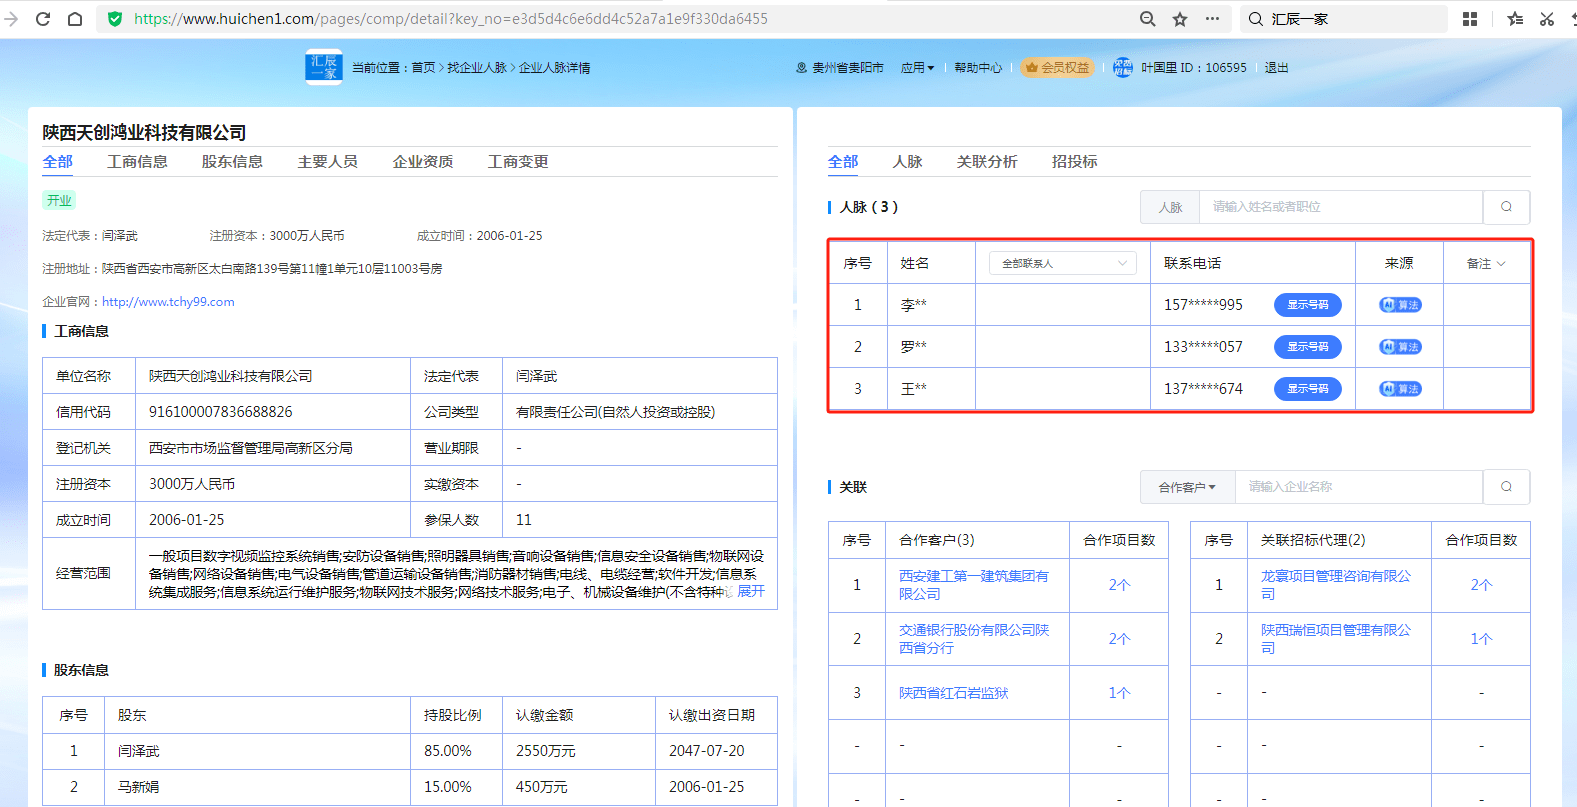
Task: Open the address bar more options ellipsis
Action: [1212, 19]
